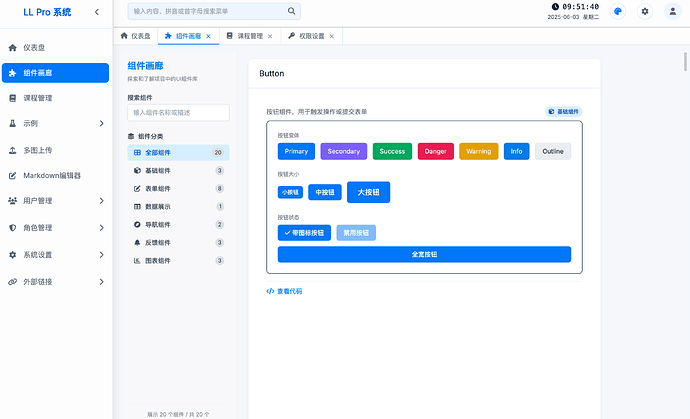
Task: Click the 表单组件 edit icon
Action: click(137, 188)
